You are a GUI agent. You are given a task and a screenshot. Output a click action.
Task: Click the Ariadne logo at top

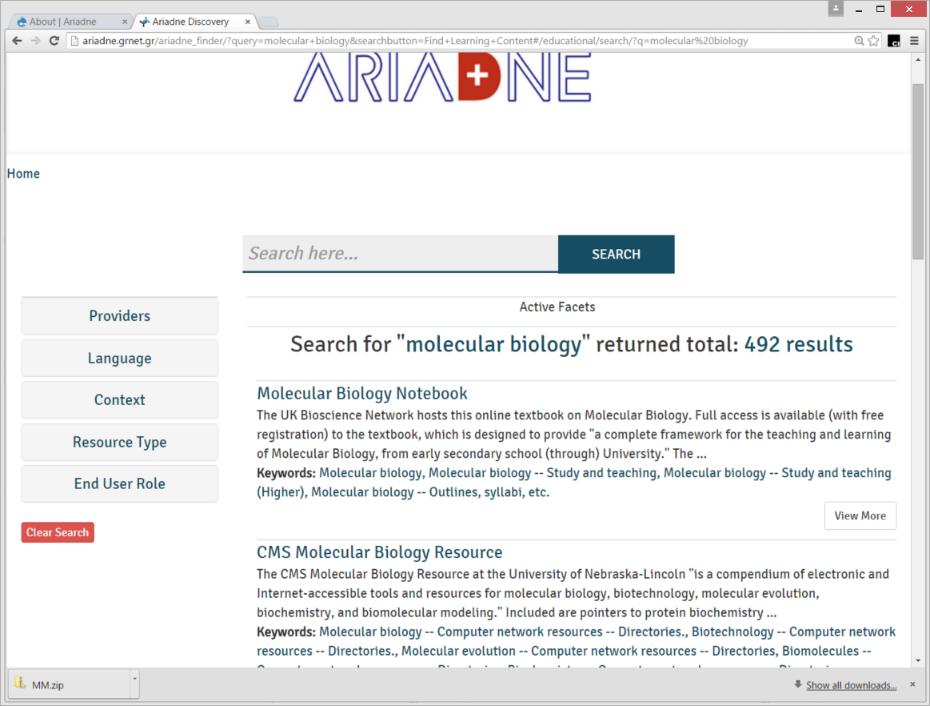442,77
